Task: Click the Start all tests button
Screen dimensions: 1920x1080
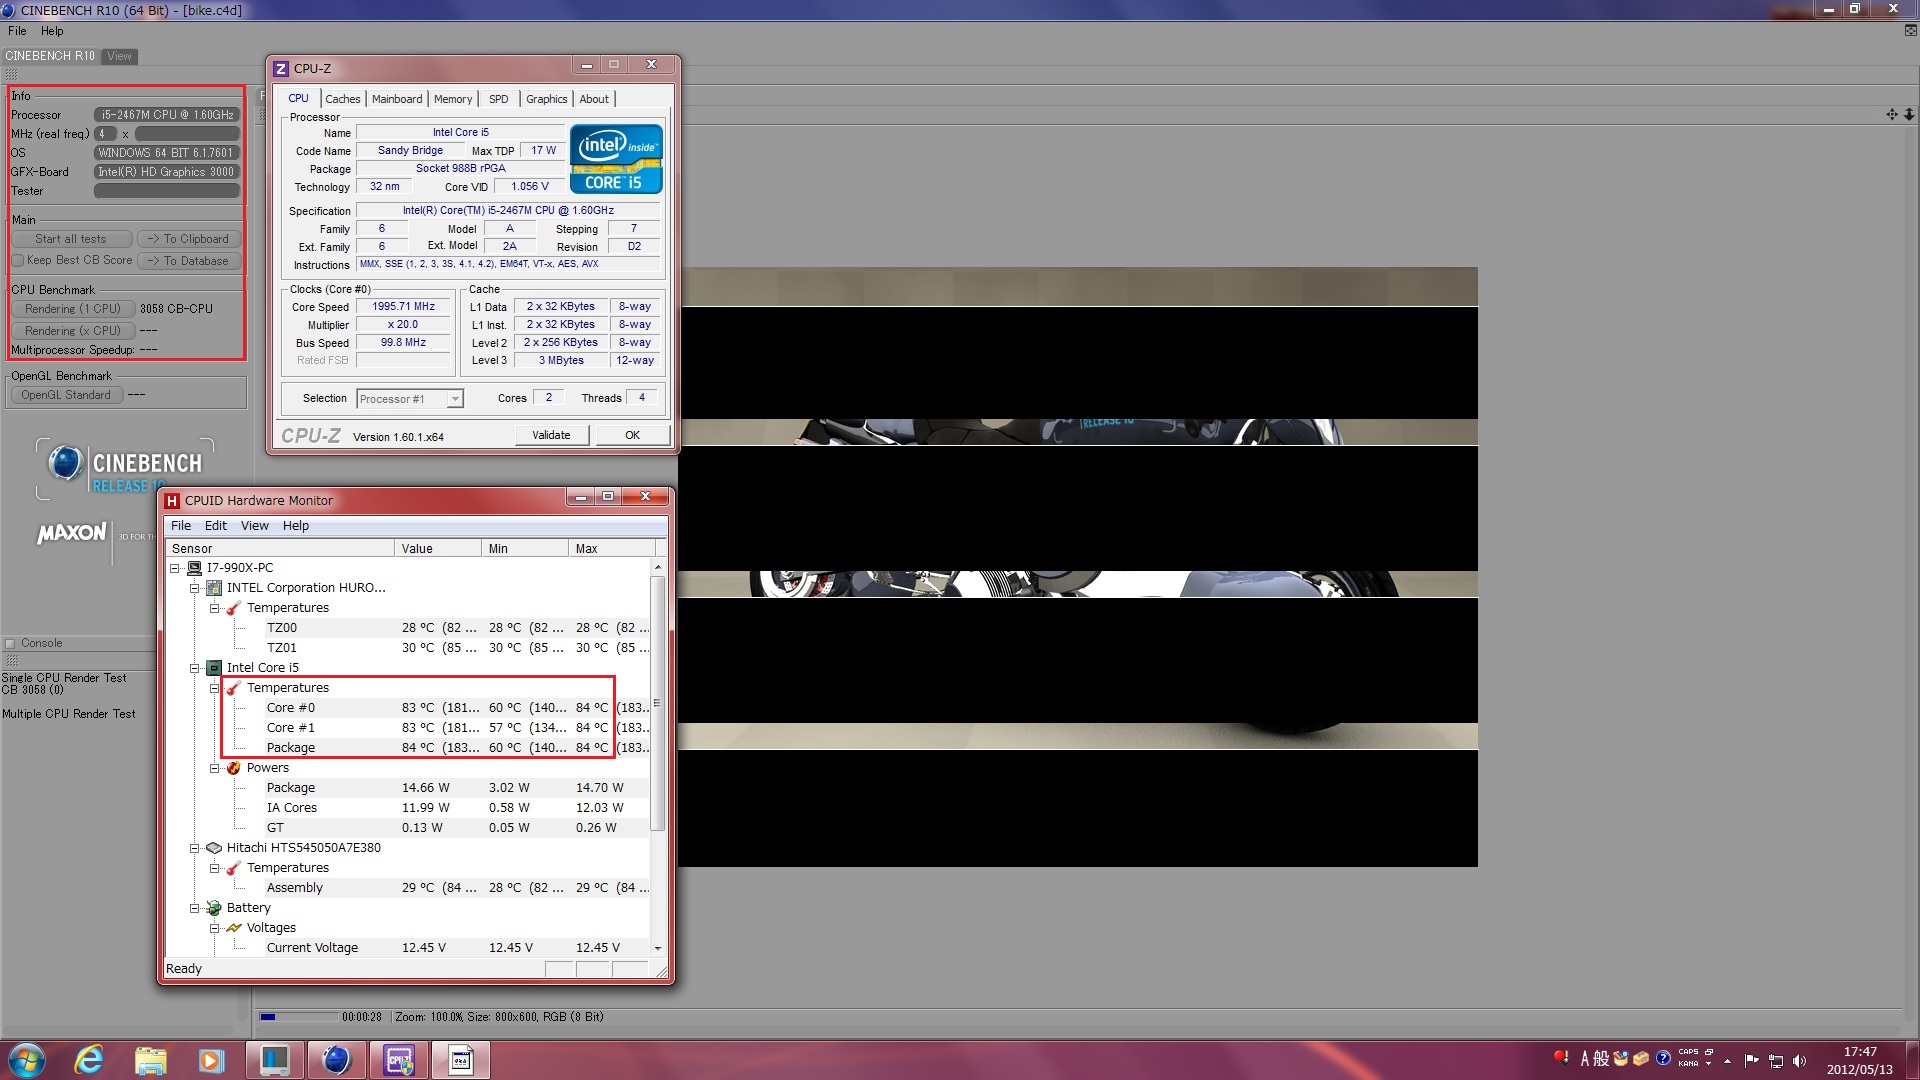Action: click(x=71, y=239)
